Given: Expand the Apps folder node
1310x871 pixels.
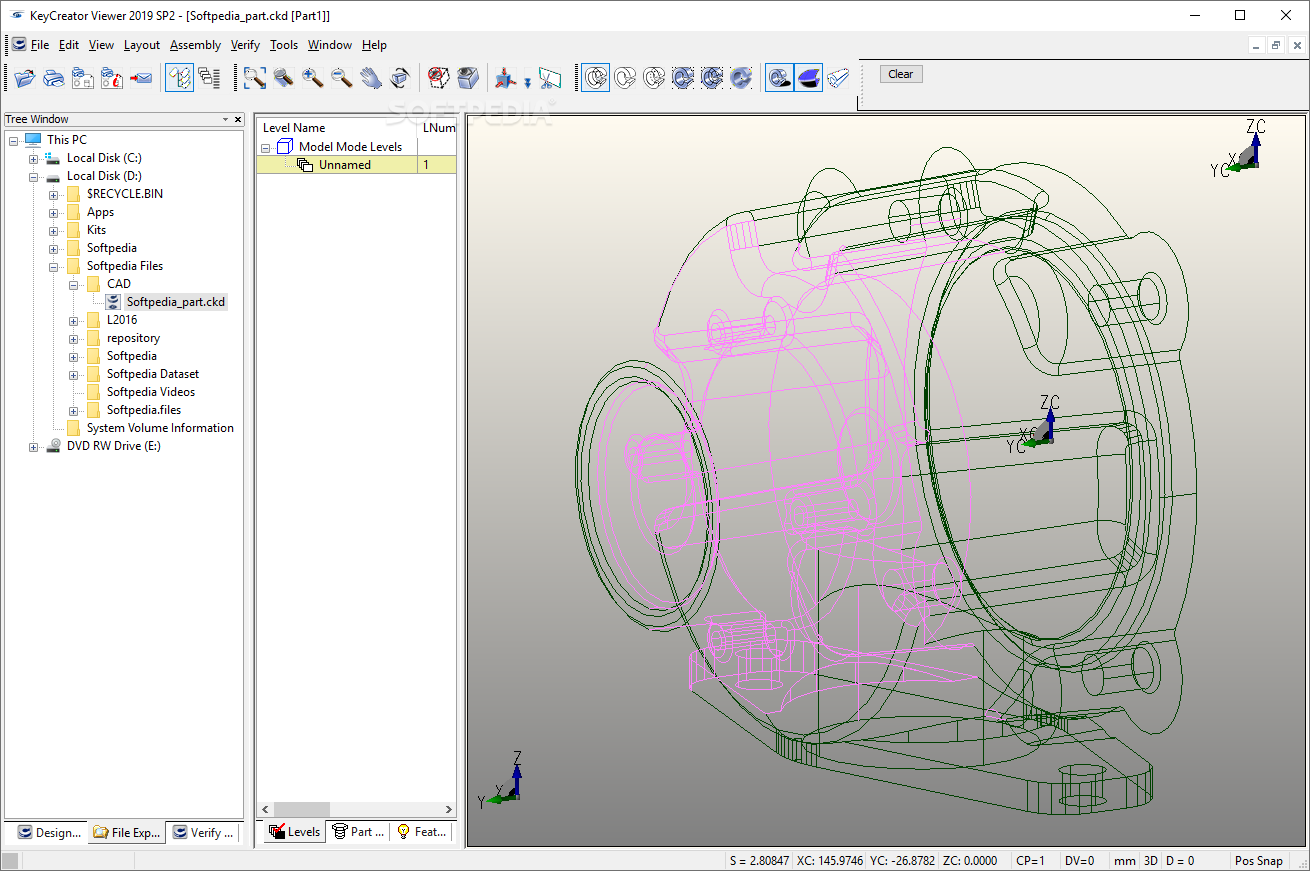Looking at the screenshot, I should 54,212.
